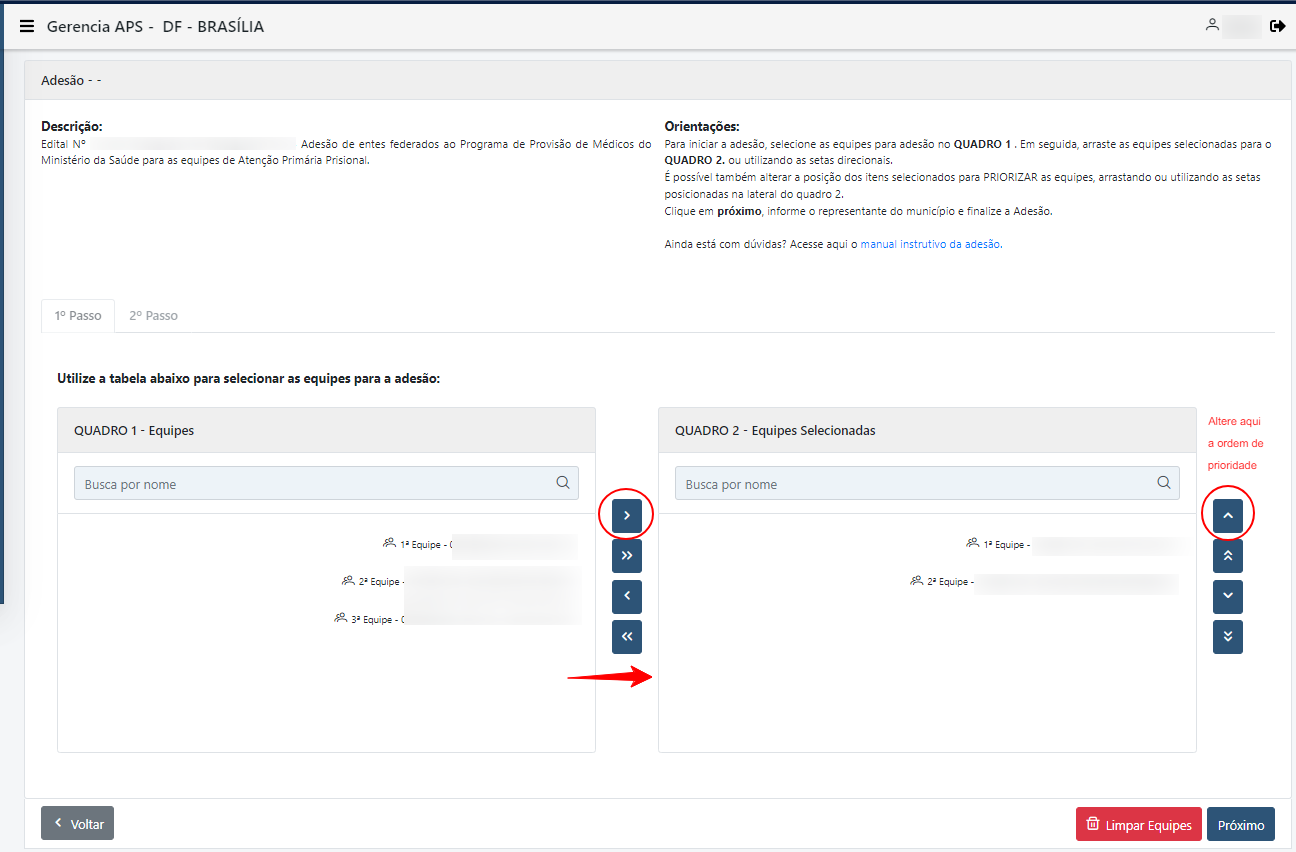The width and height of the screenshot is (1296, 852).
Task: Focus Quadro 2 Busca por nome field
Action: point(927,483)
